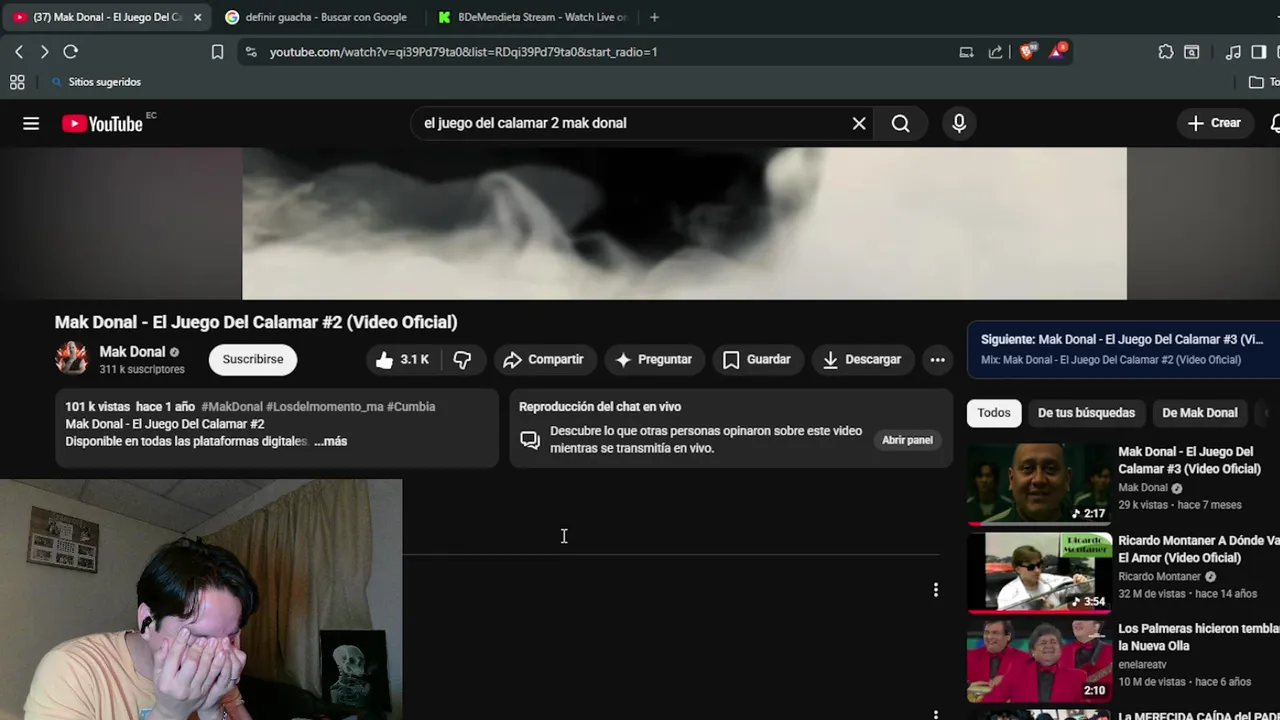Open live chat replay with Abrir panel
The image size is (1280, 720).
coord(907,440)
